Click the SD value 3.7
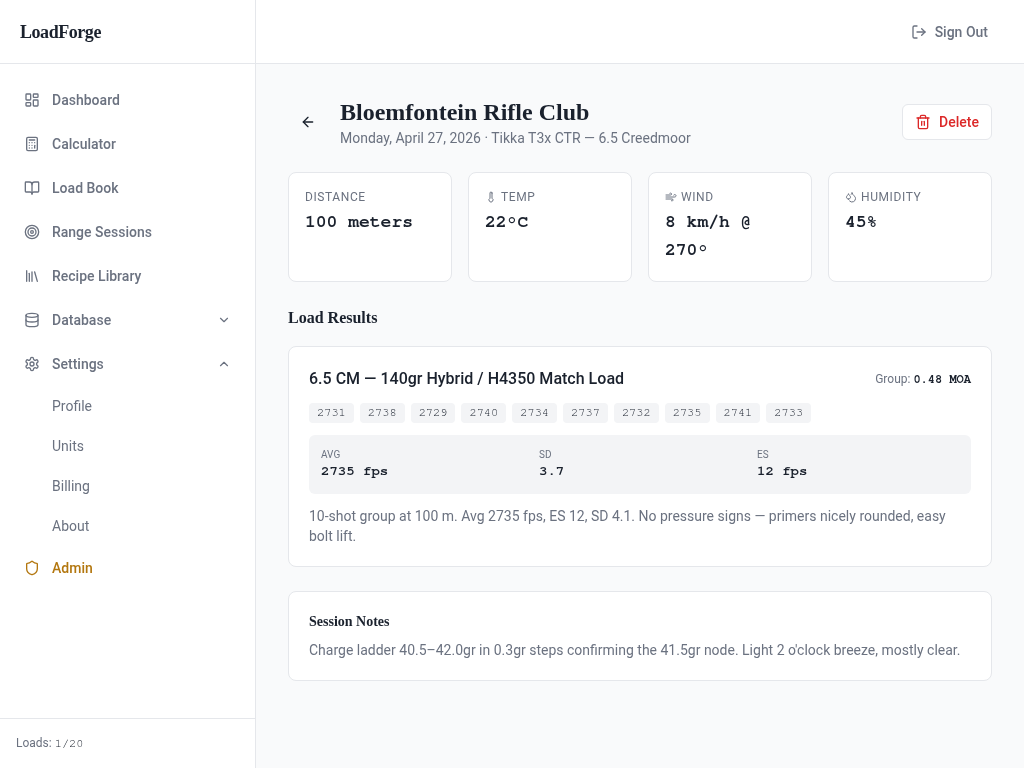Screen dimensions: 1024x768 551,472
